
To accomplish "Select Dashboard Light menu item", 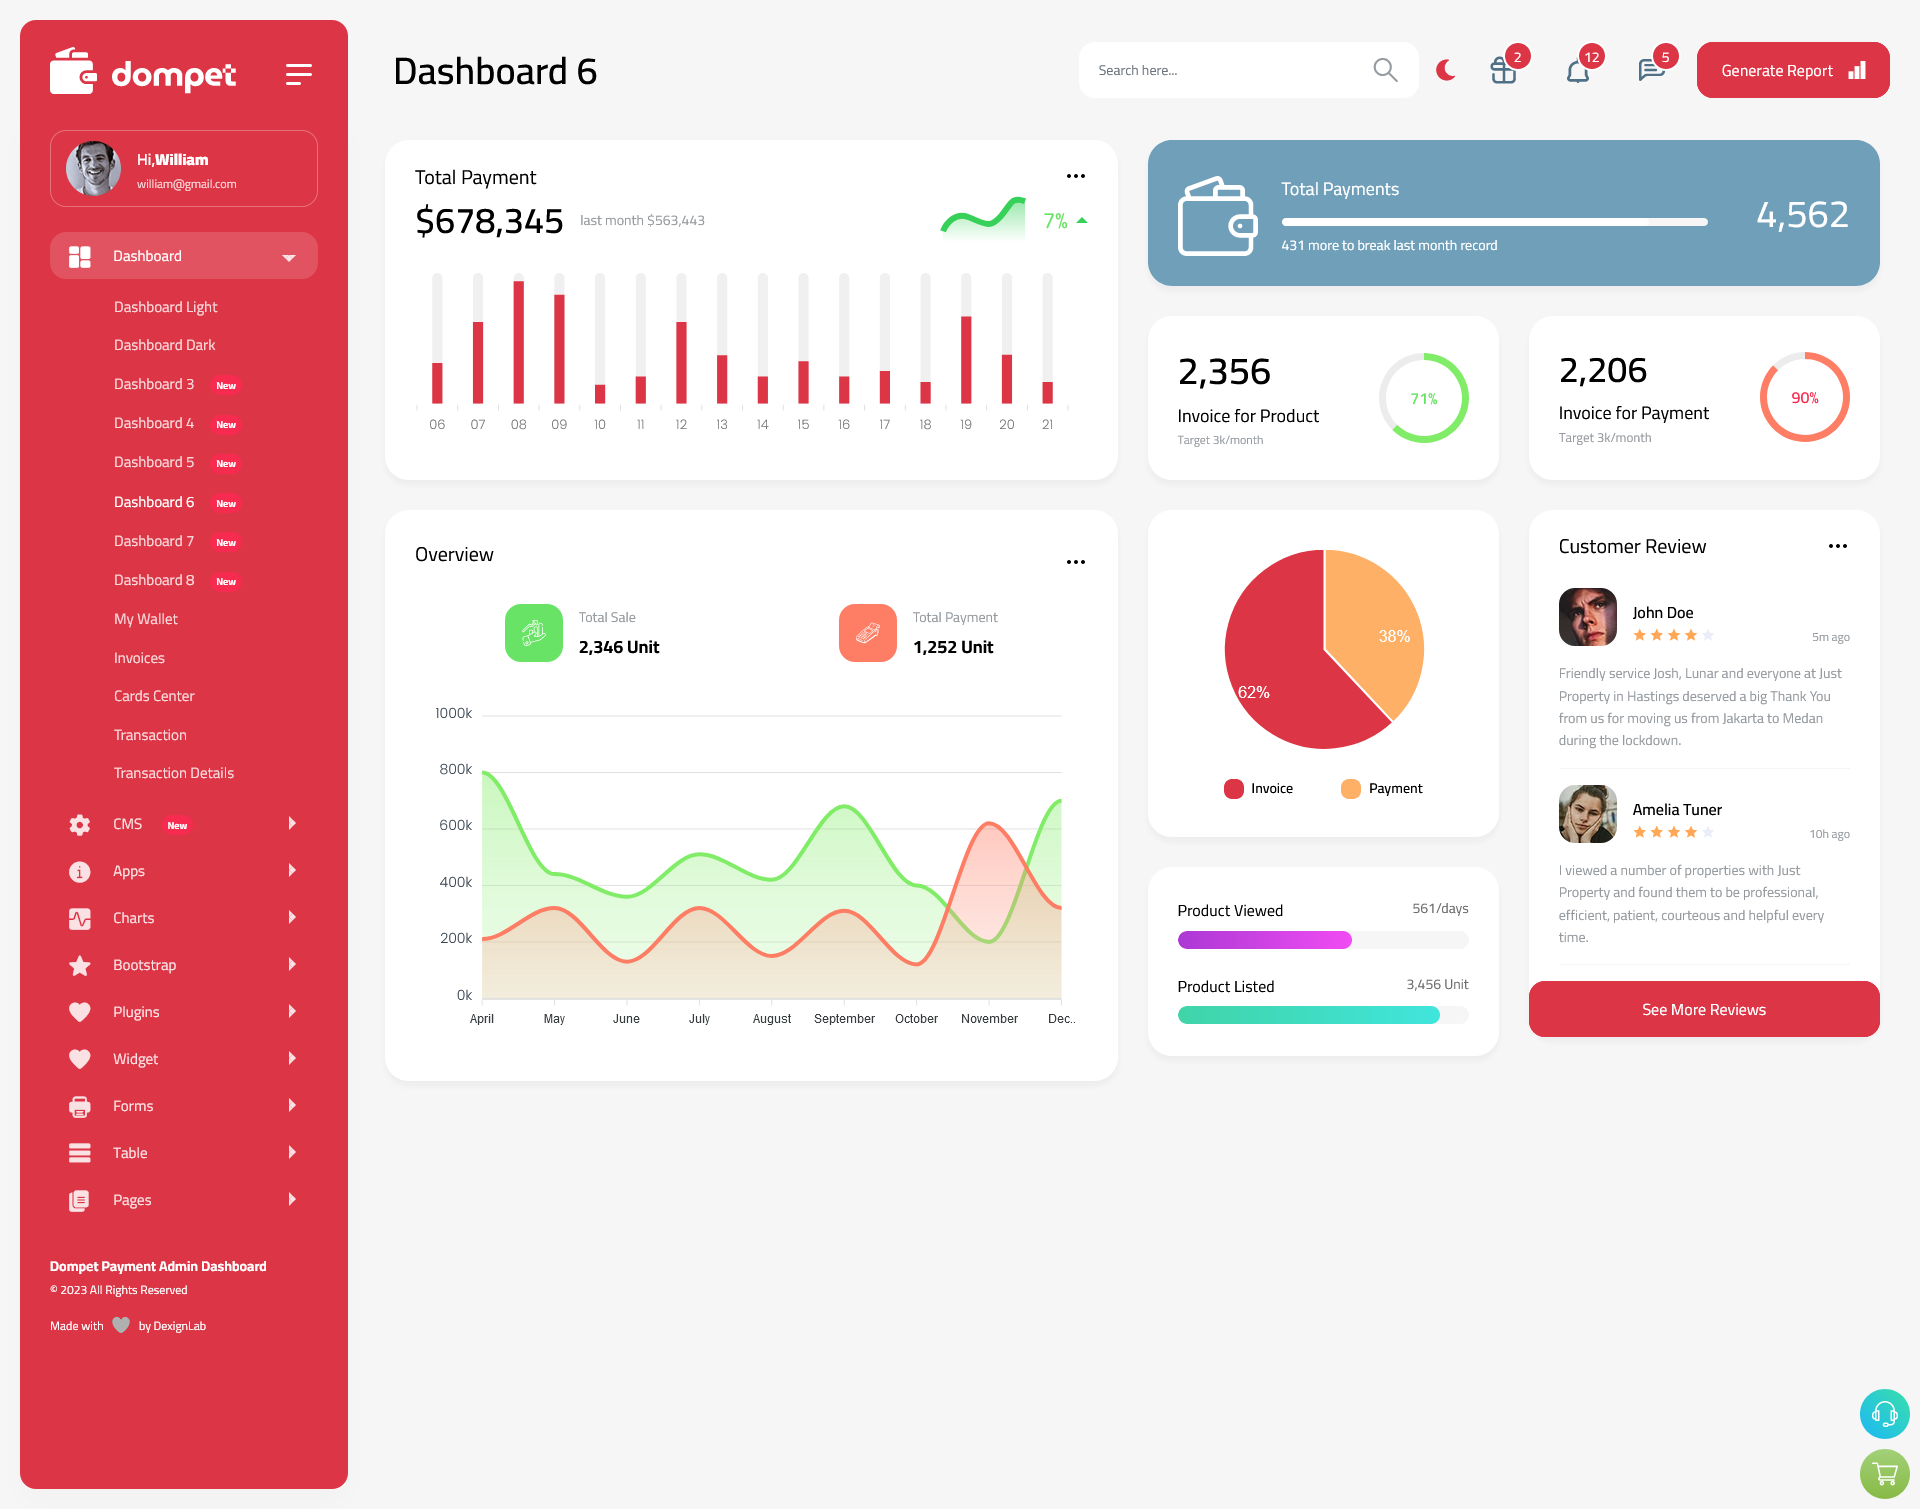I will pyautogui.click(x=165, y=306).
